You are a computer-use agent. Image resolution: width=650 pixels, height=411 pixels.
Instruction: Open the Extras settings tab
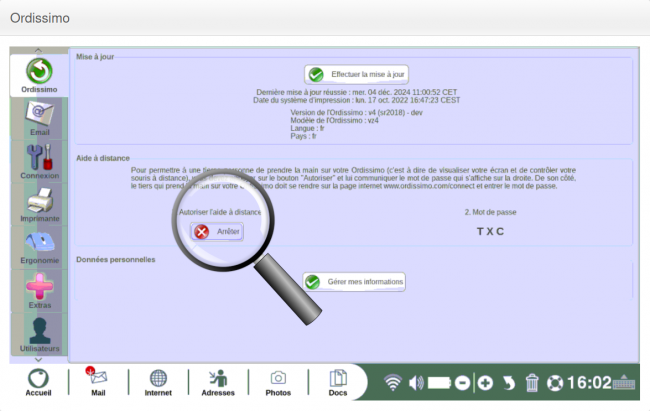[39, 291]
